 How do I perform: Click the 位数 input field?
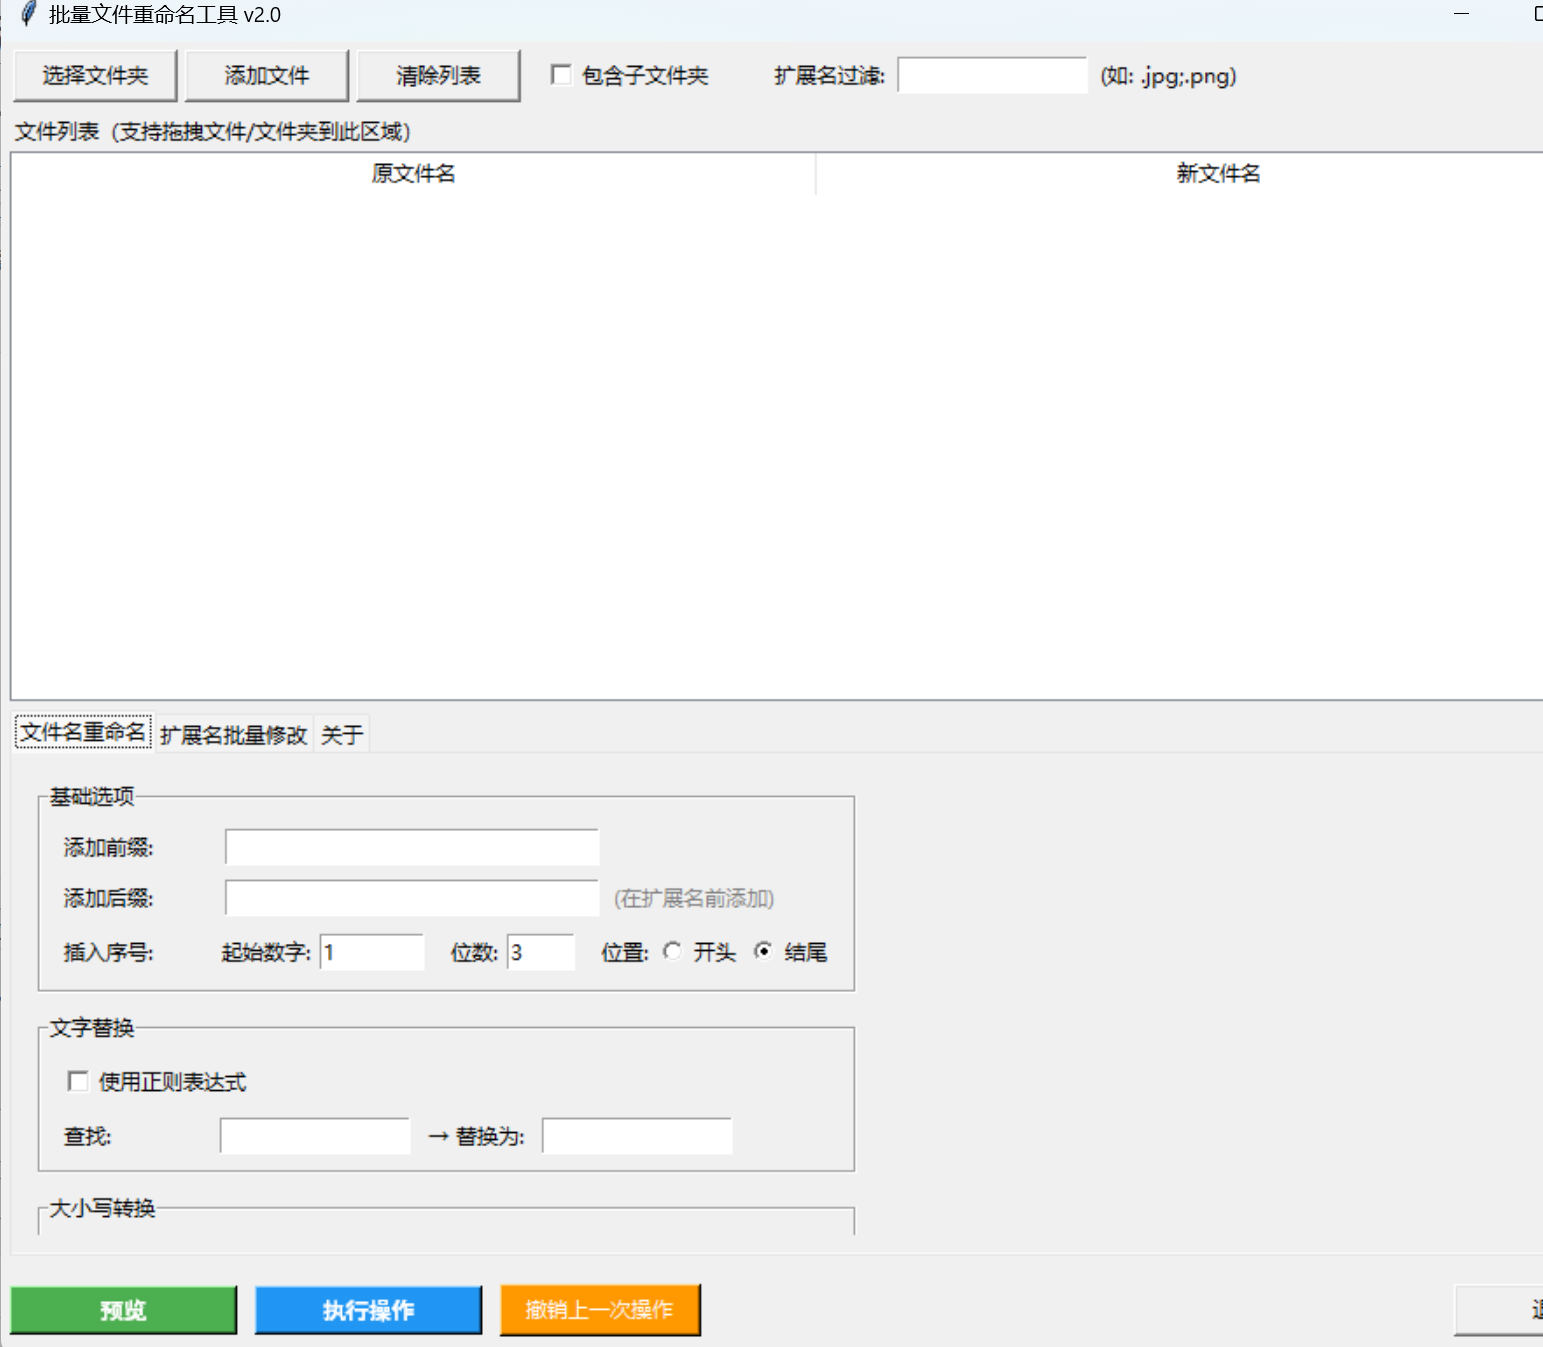tap(541, 952)
